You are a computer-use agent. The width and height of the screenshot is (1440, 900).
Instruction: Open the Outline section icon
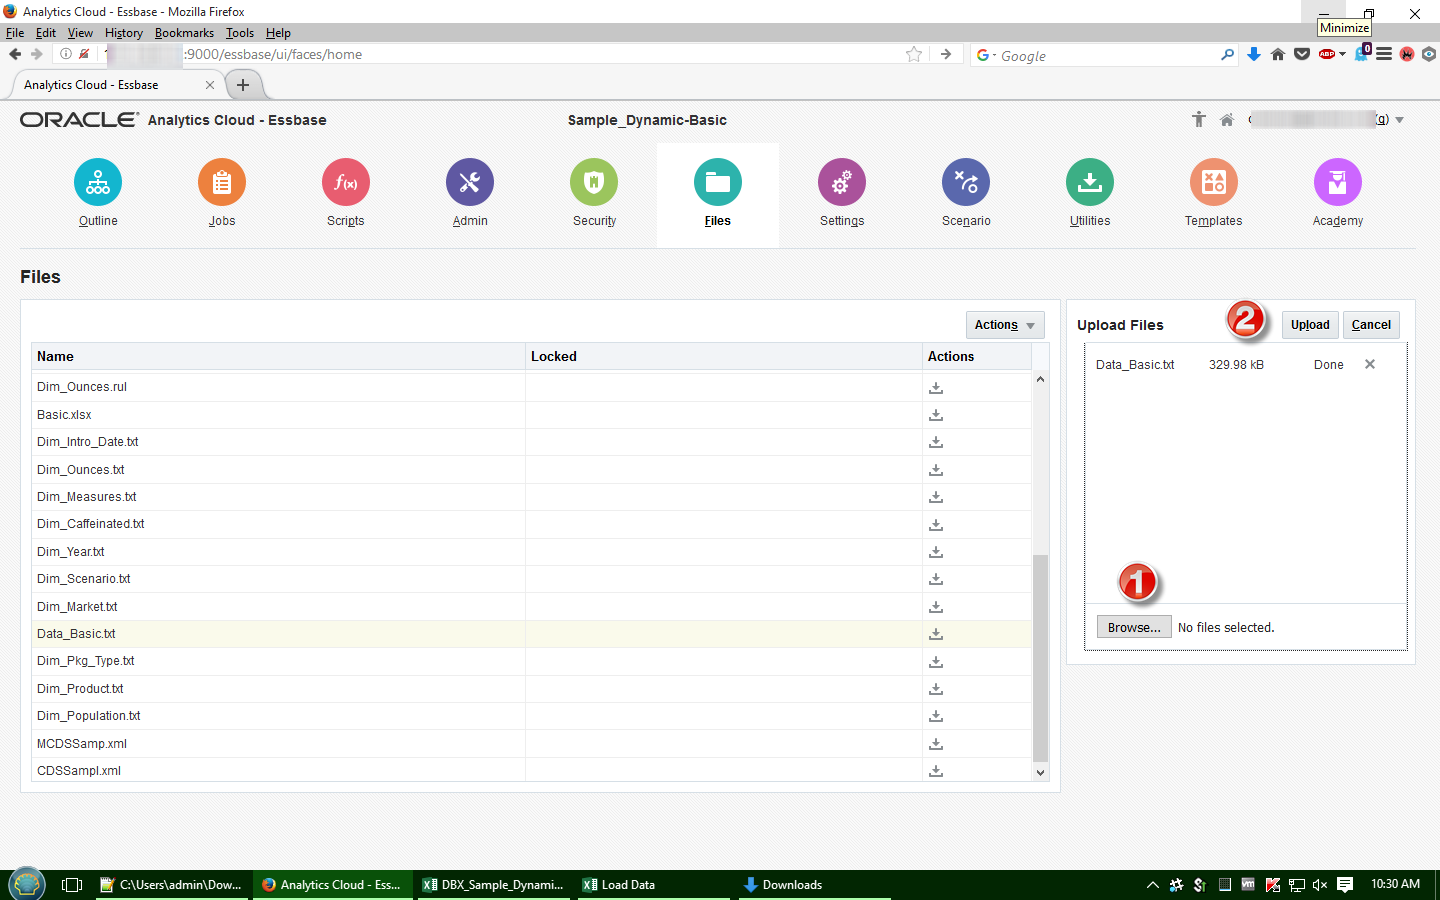(98, 182)
